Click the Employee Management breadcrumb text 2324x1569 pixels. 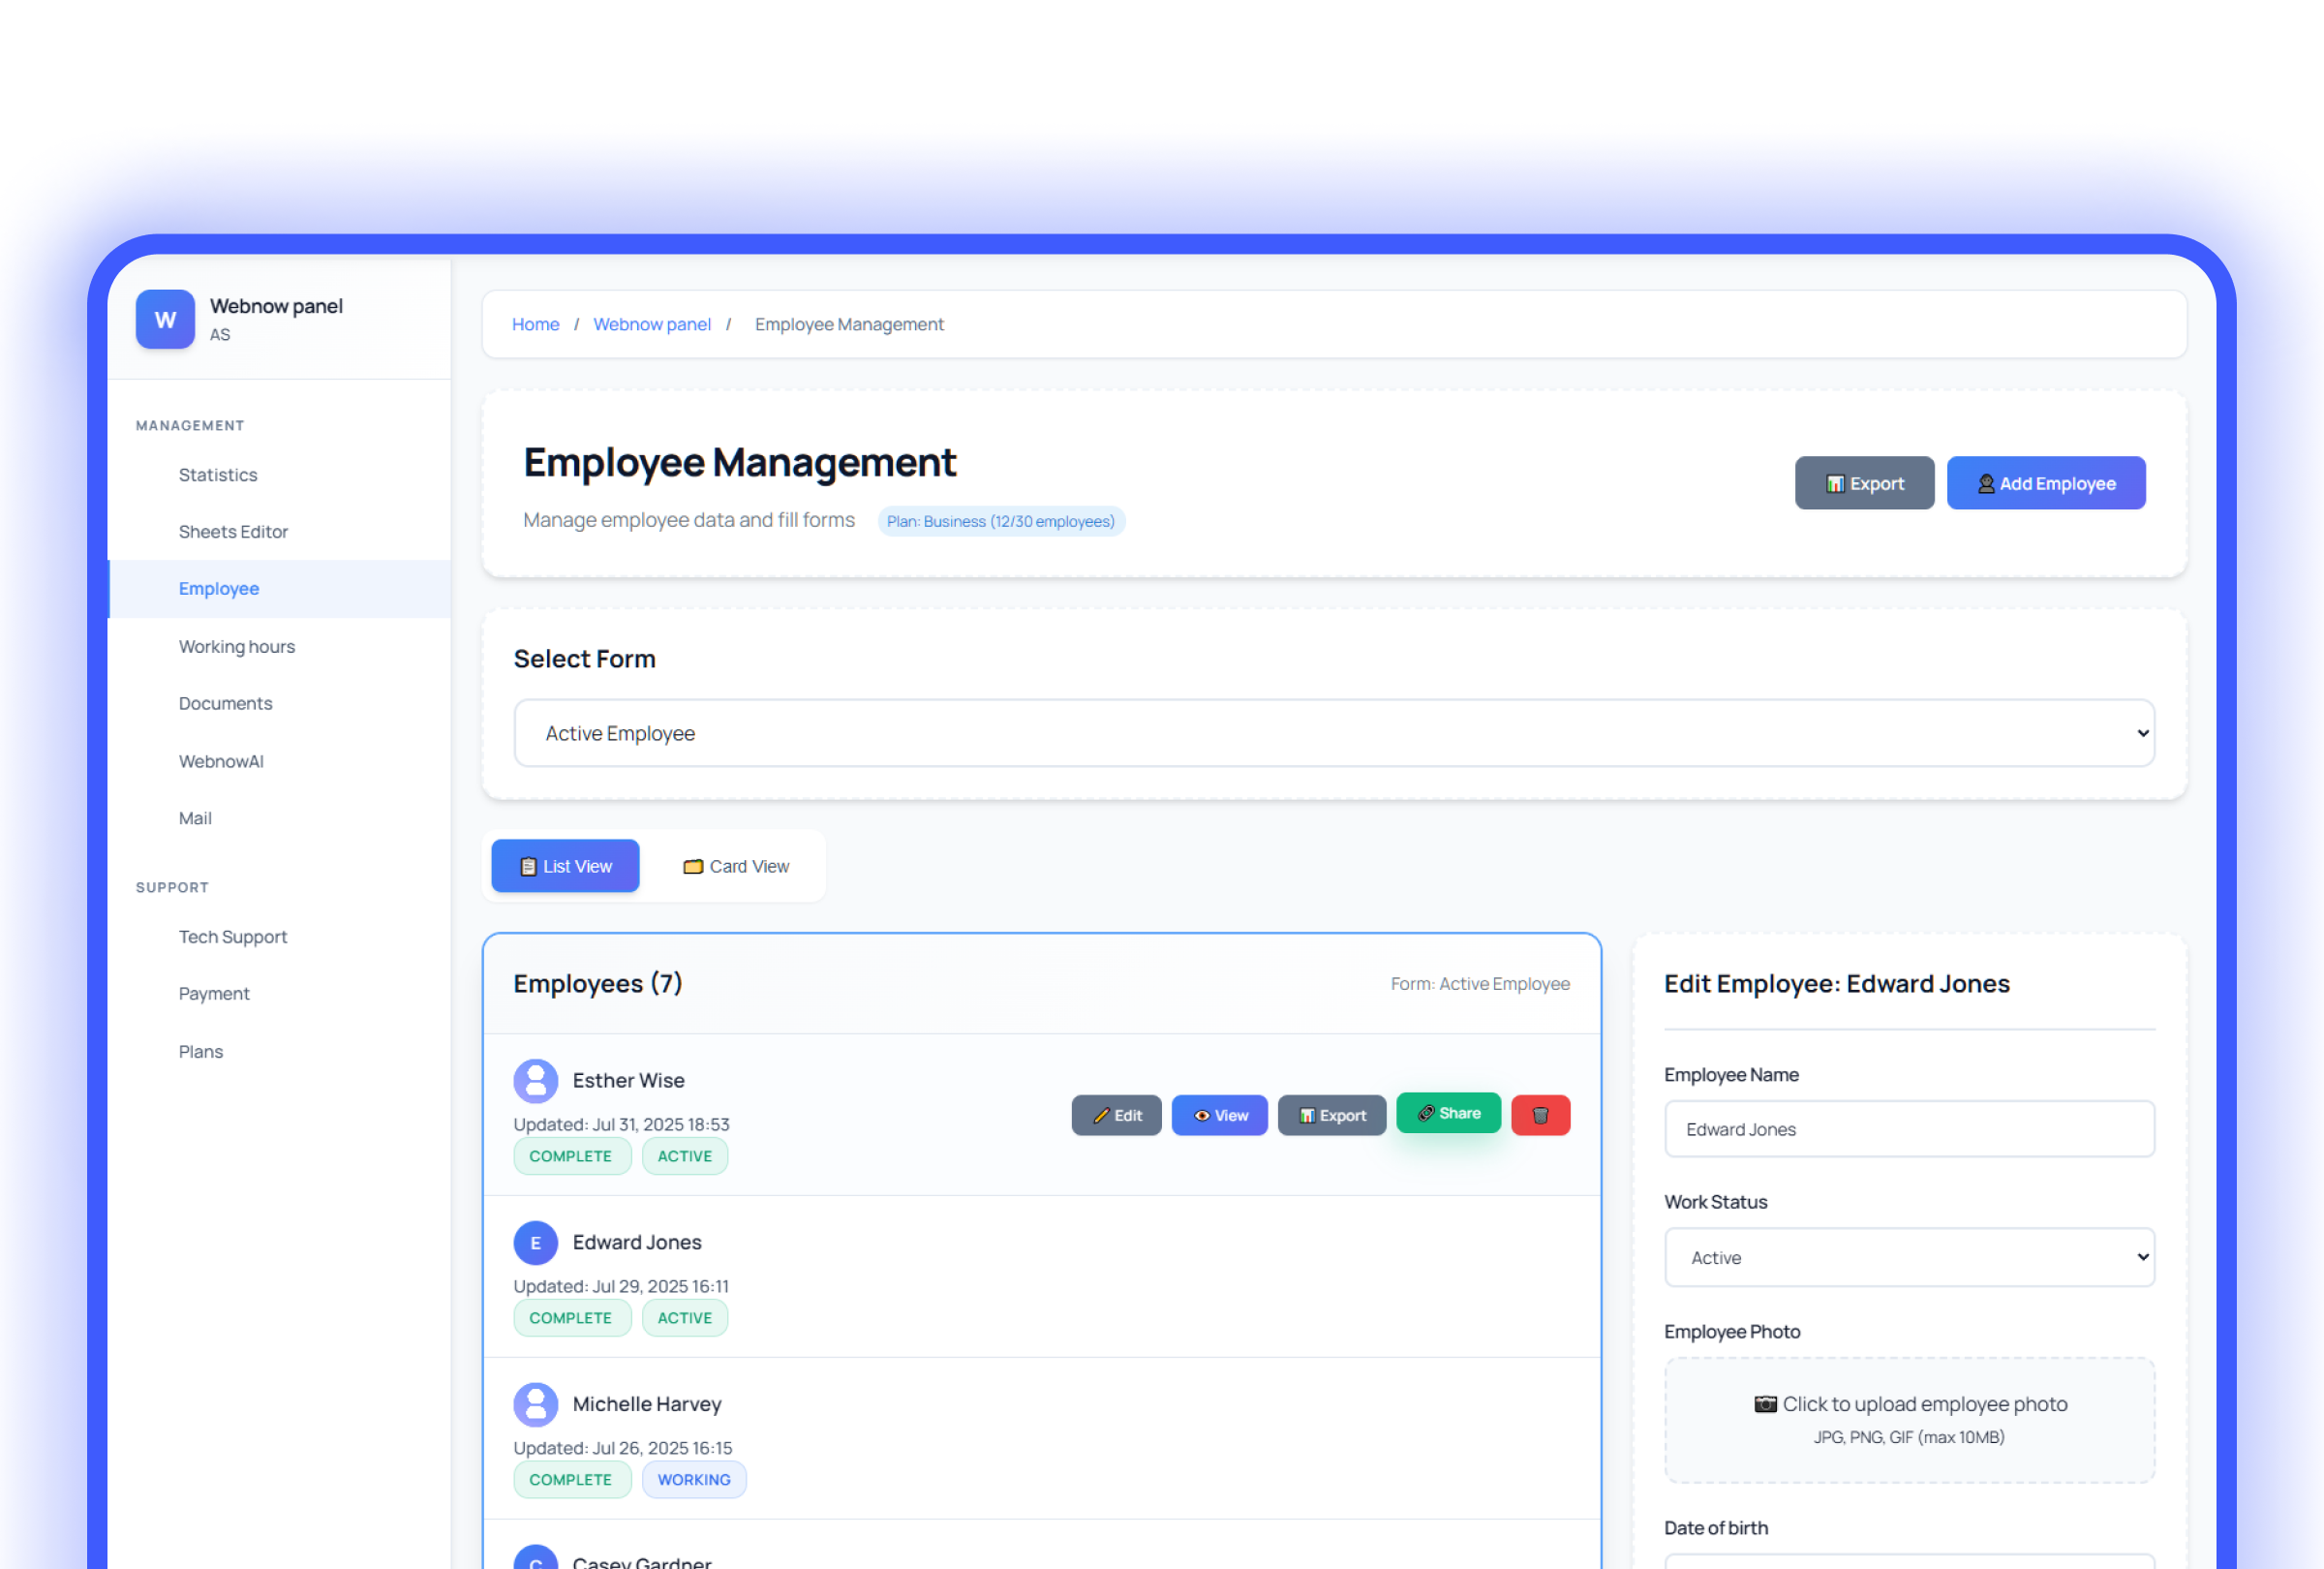(849, 324)
